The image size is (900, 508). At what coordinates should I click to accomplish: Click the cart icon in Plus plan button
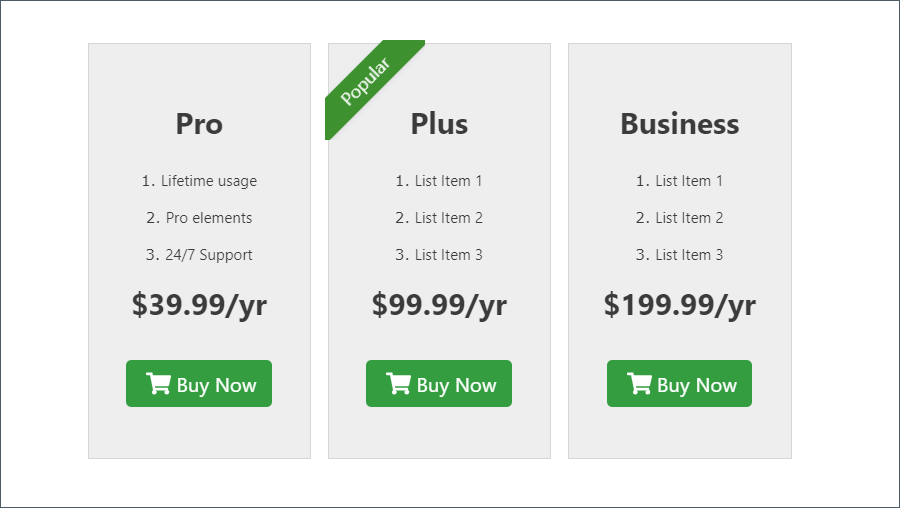click(x=398, y=383)
